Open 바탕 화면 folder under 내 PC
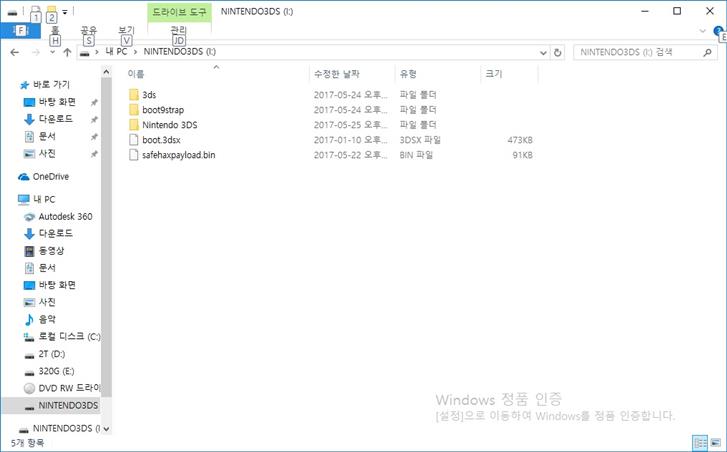 tap(57, 285)
